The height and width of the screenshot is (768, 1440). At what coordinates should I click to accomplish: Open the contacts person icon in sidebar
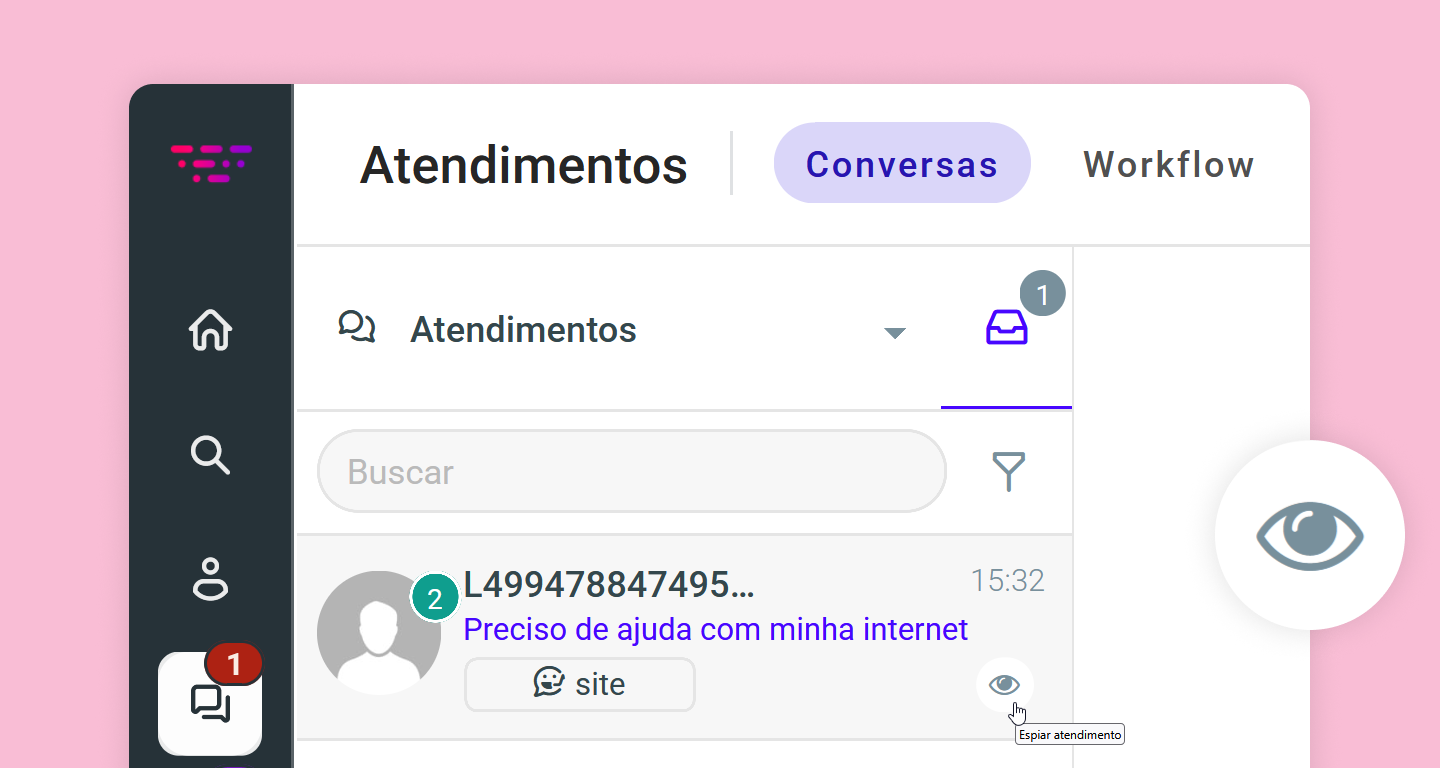click(210, 578)
